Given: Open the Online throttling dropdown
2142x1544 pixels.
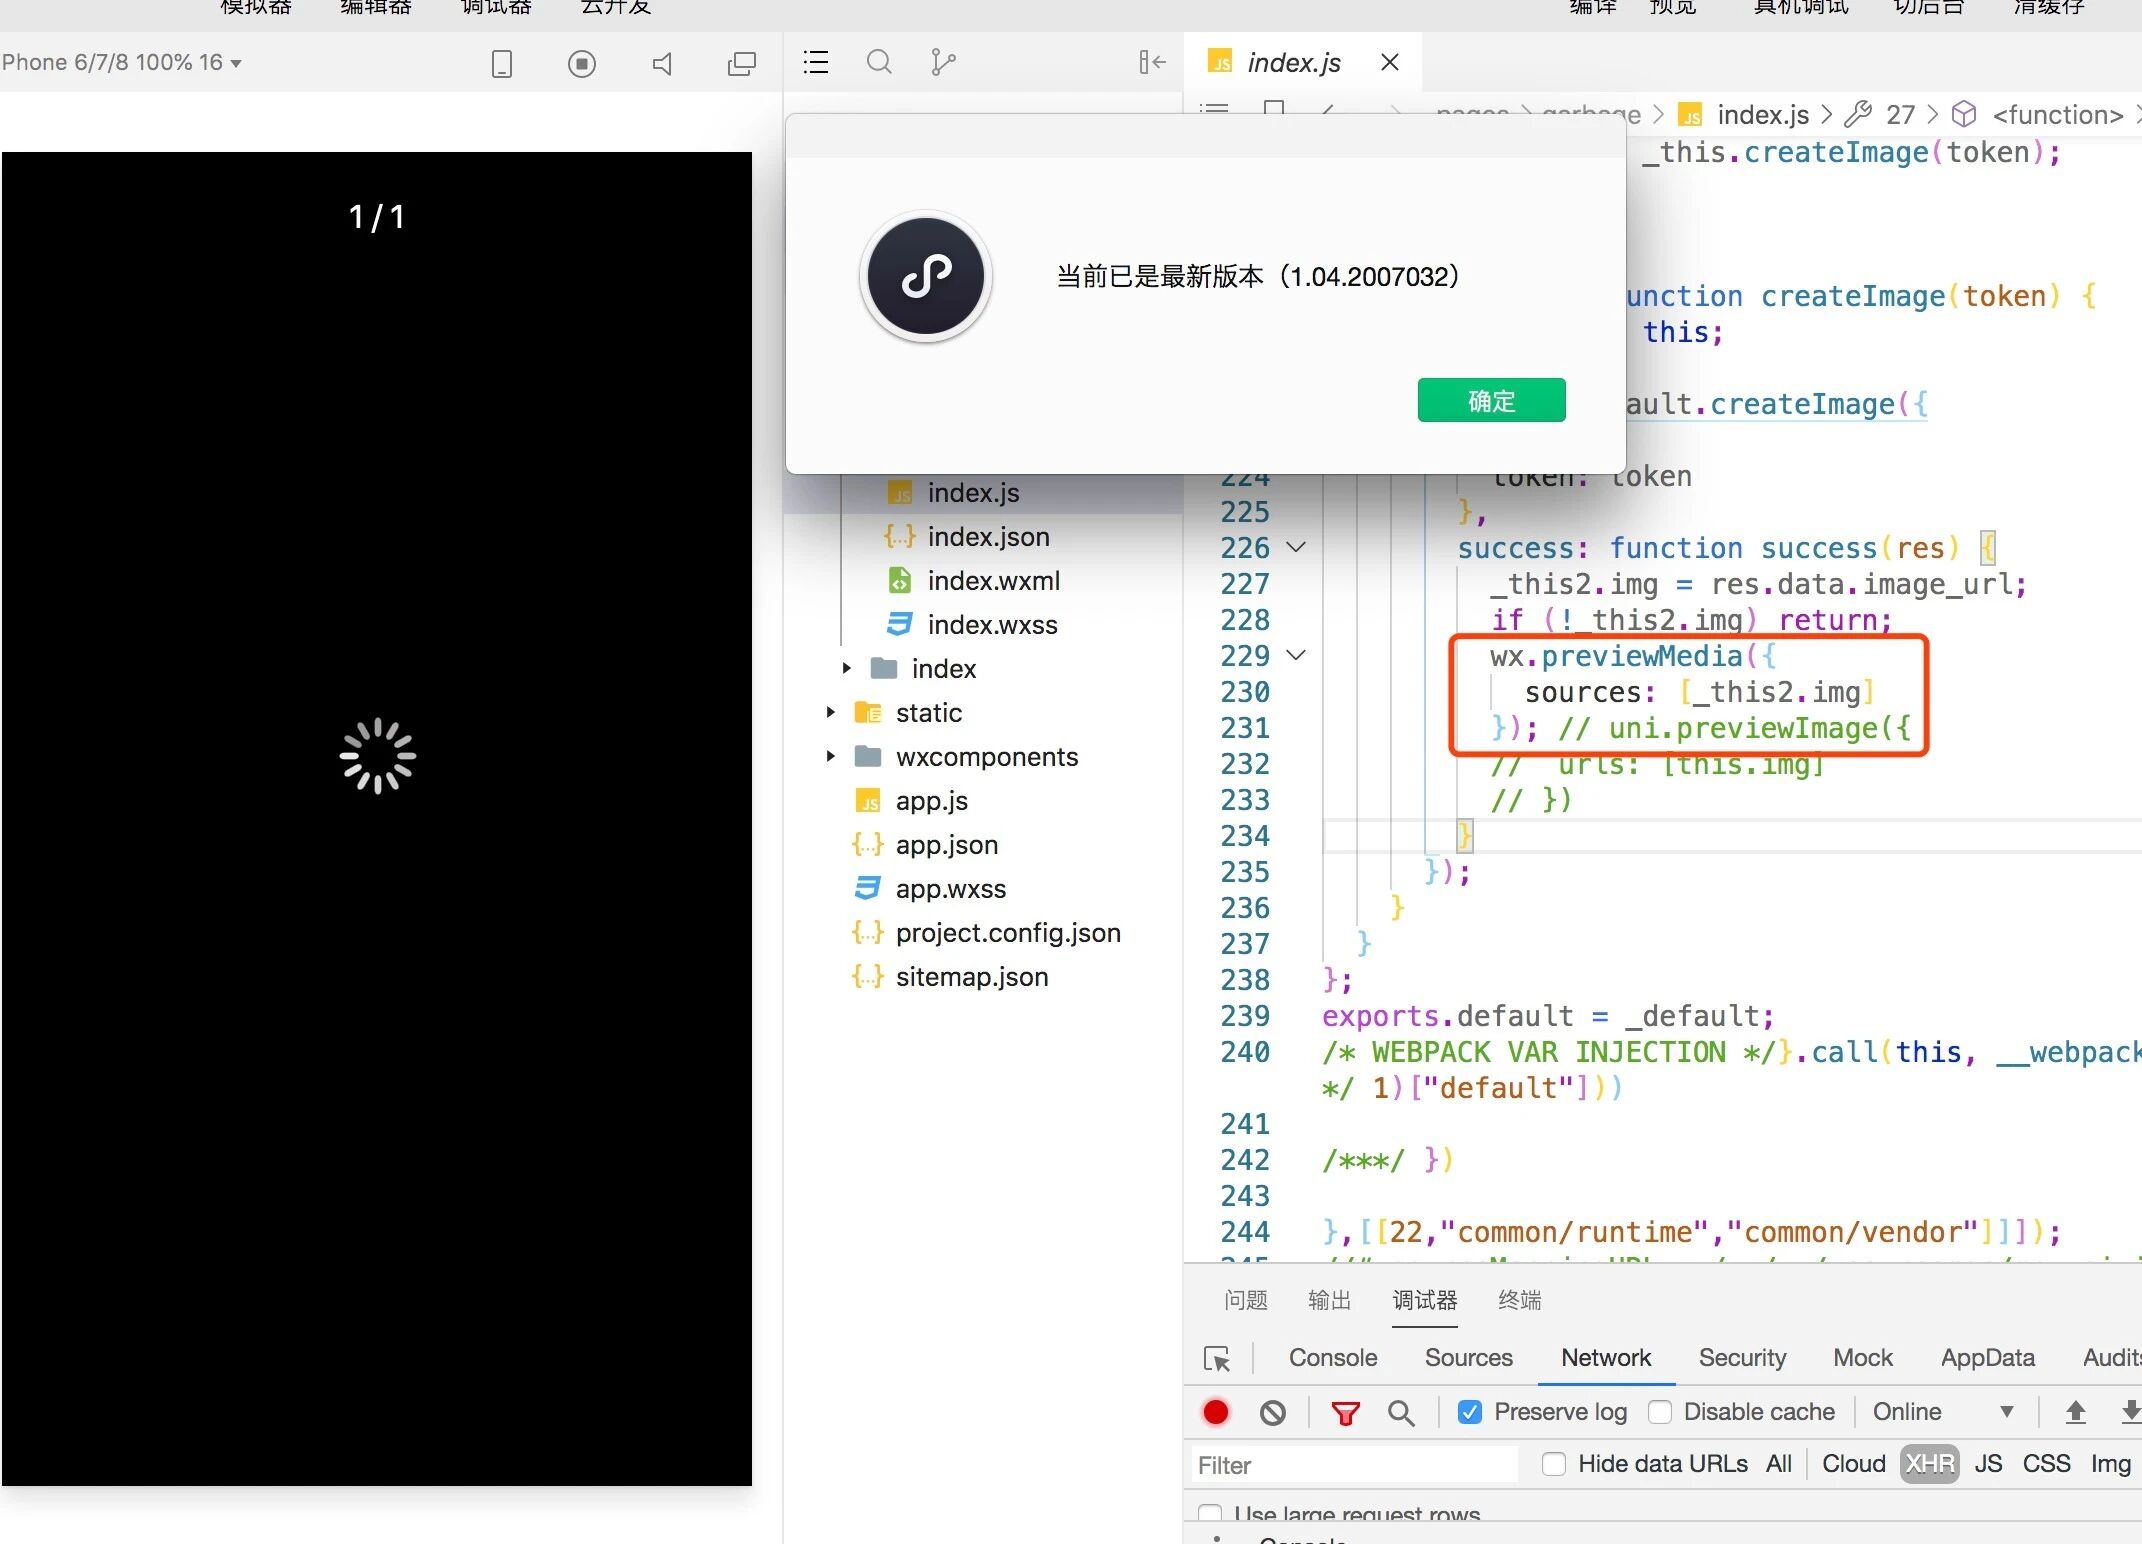Looking at the screenshot, I should pyautogui.click(x=1942, y=1412).
